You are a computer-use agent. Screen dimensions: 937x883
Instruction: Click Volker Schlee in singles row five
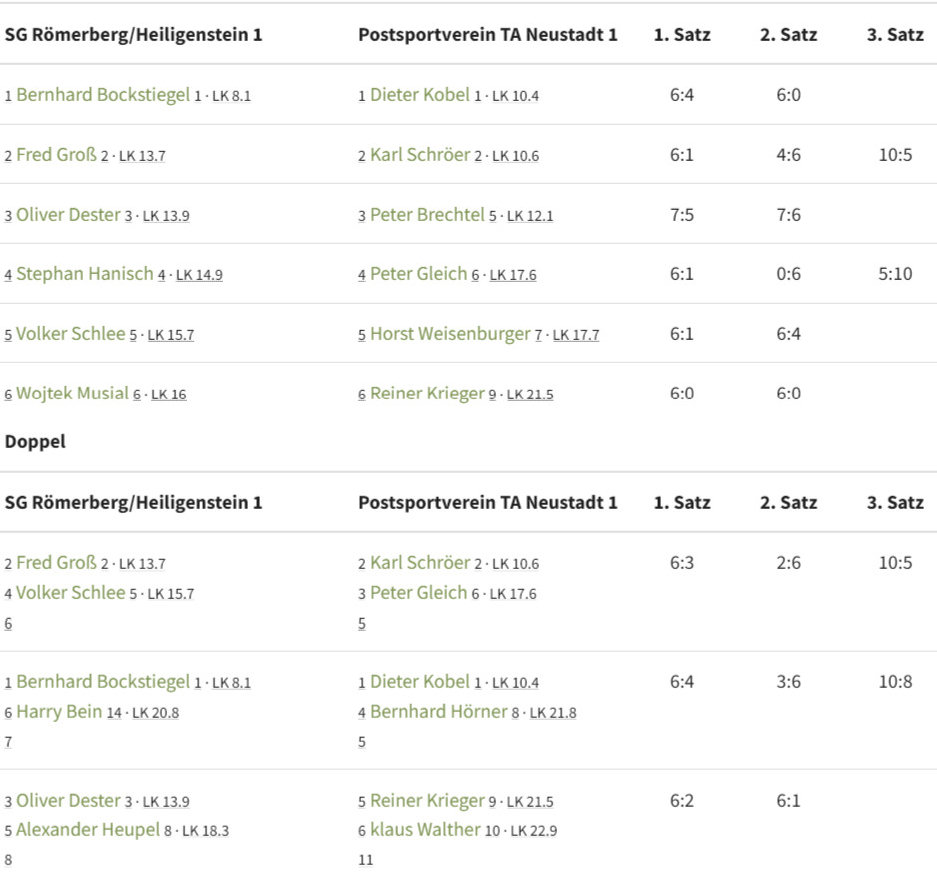click(x=71, y=333)
